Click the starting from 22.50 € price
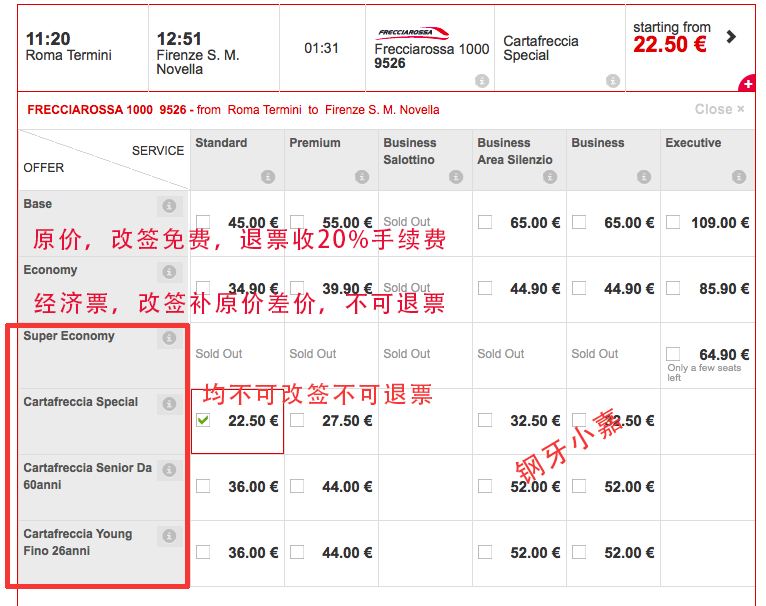The image size is (766, 606). pos(670,45)
